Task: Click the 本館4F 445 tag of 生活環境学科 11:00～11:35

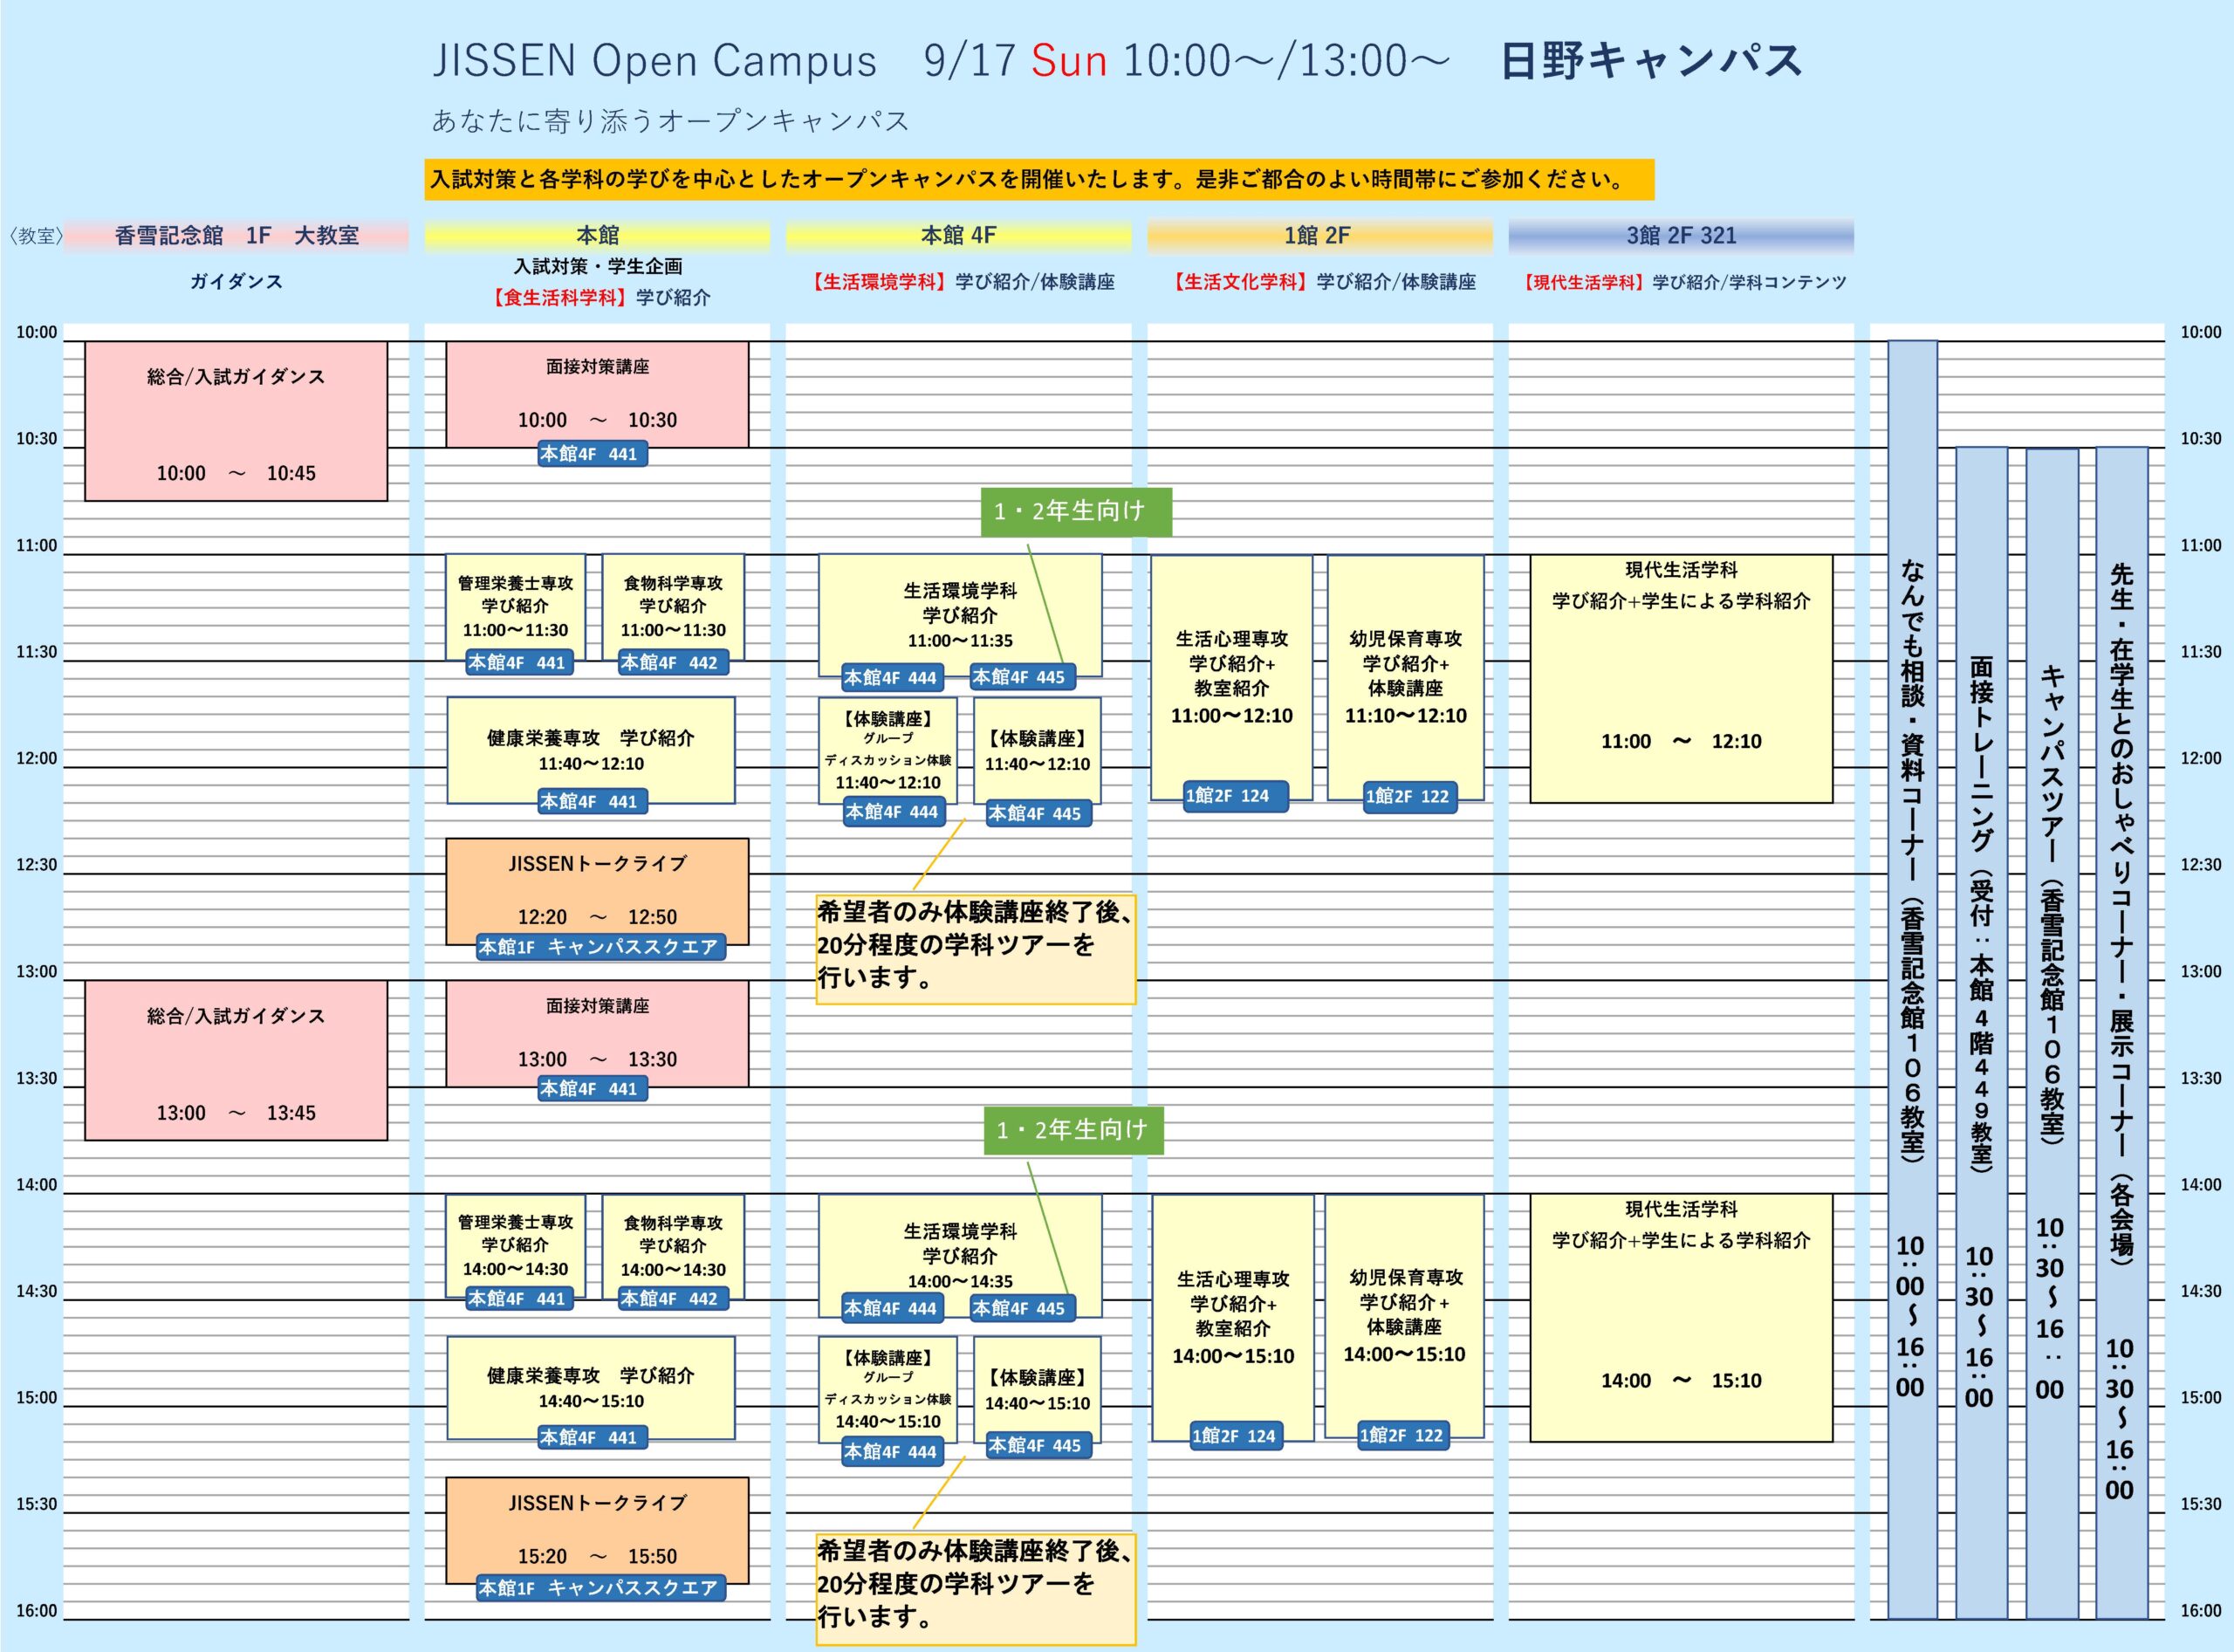Action: (1023, 677)
